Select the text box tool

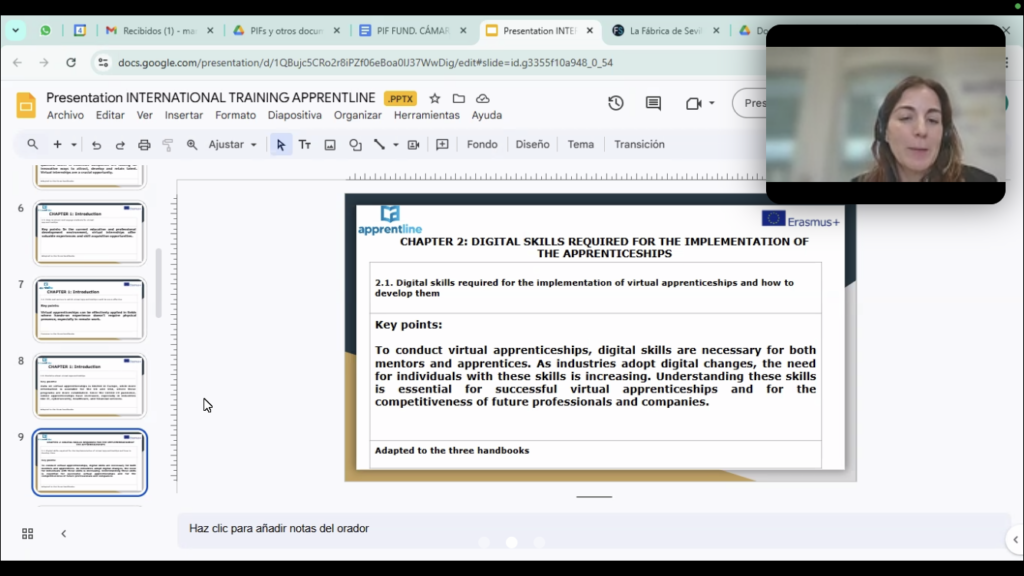point(305,145)
